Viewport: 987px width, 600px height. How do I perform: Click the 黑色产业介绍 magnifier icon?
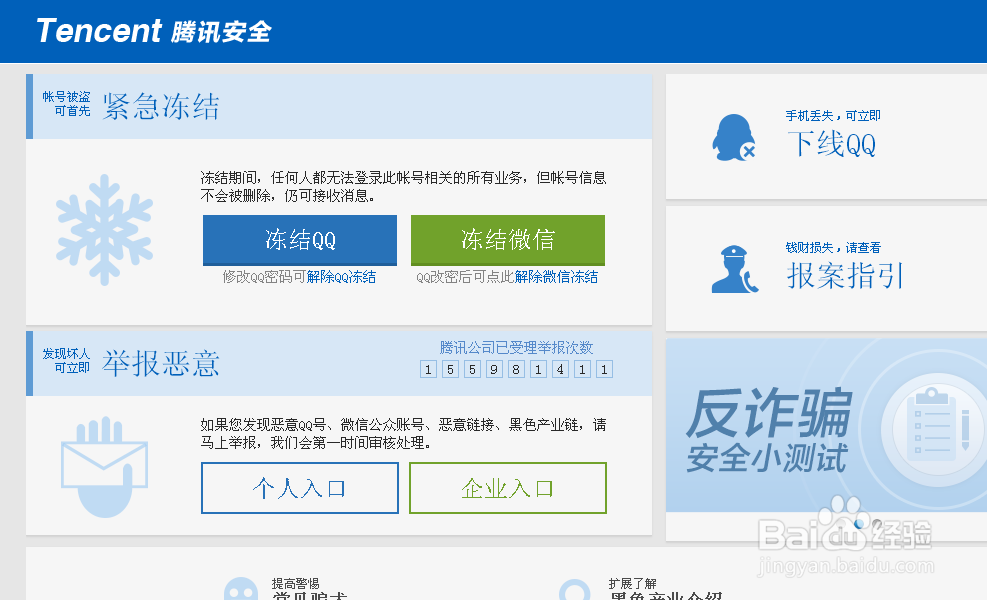tap(574, 591)
